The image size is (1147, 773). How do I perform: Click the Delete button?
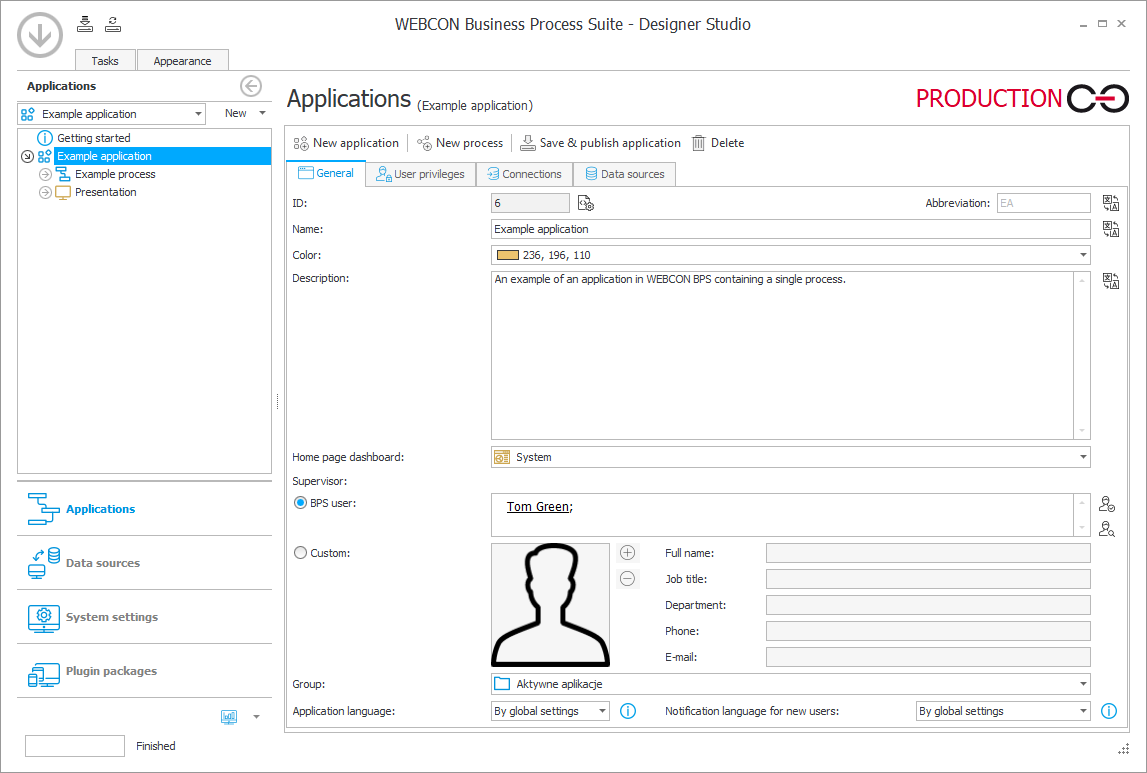click(718, 143)
